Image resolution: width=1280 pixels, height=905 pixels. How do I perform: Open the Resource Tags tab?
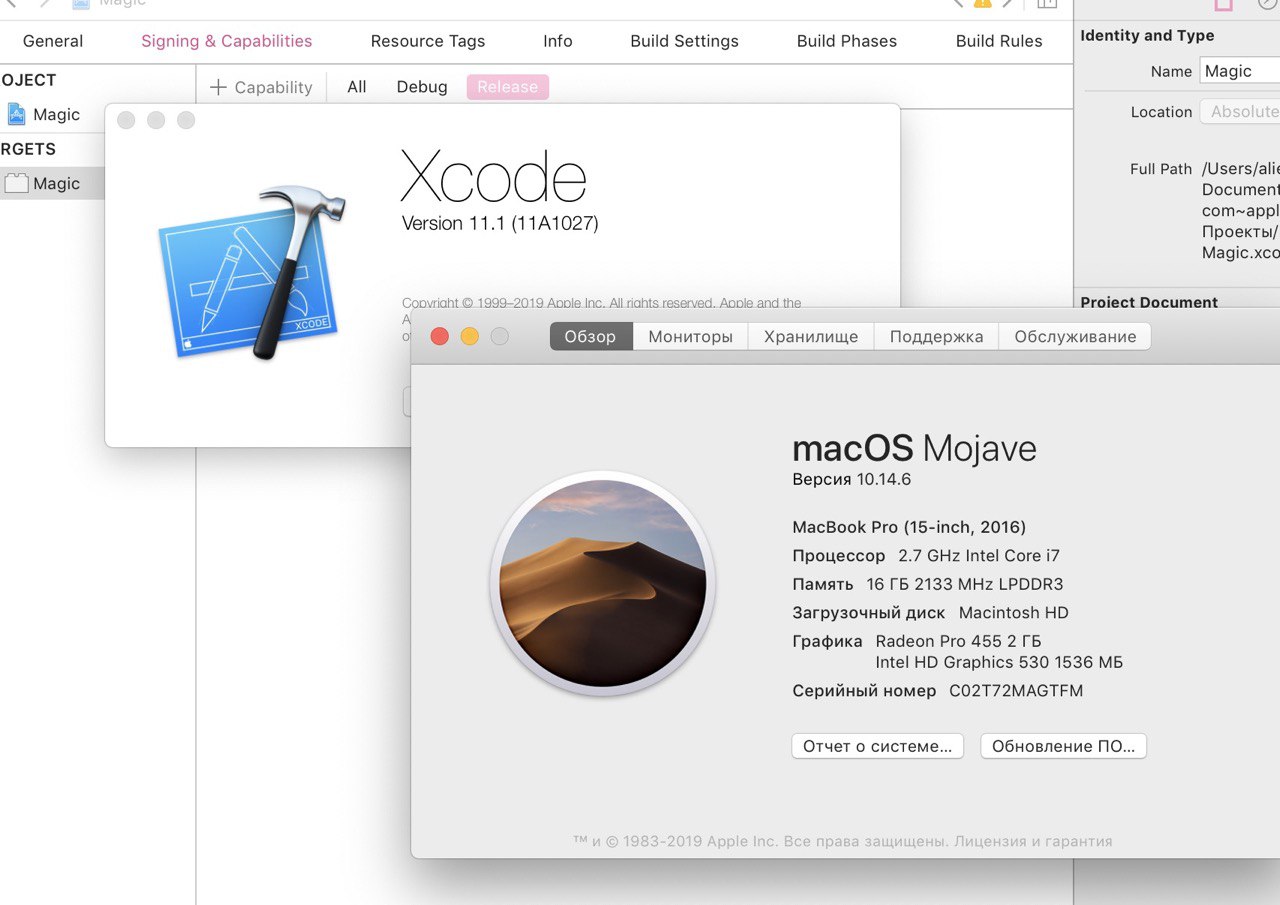[428, 41]
